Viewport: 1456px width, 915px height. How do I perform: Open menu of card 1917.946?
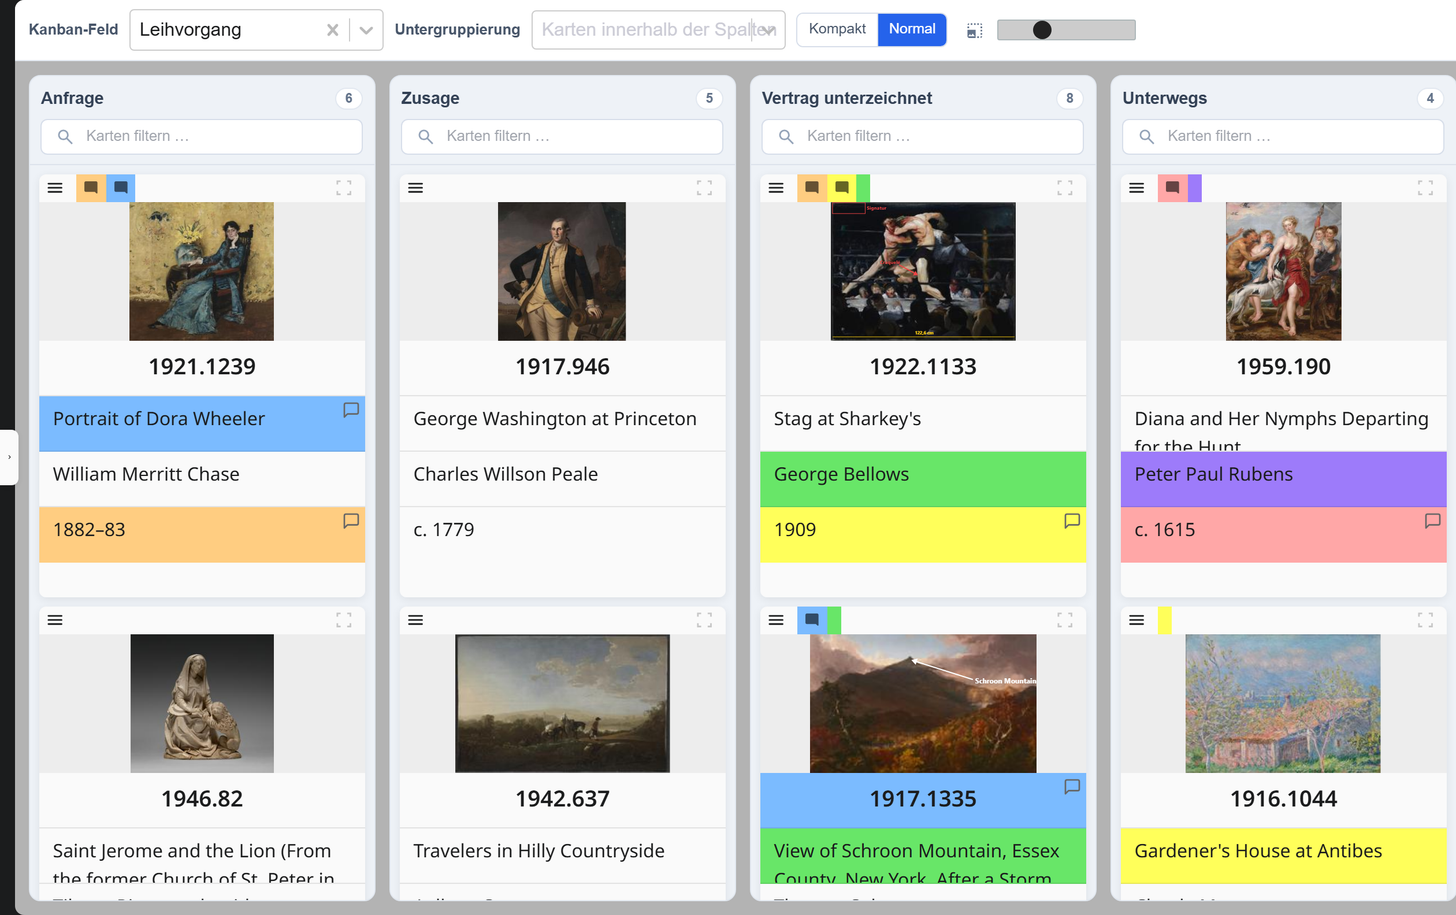coord(416,188)
